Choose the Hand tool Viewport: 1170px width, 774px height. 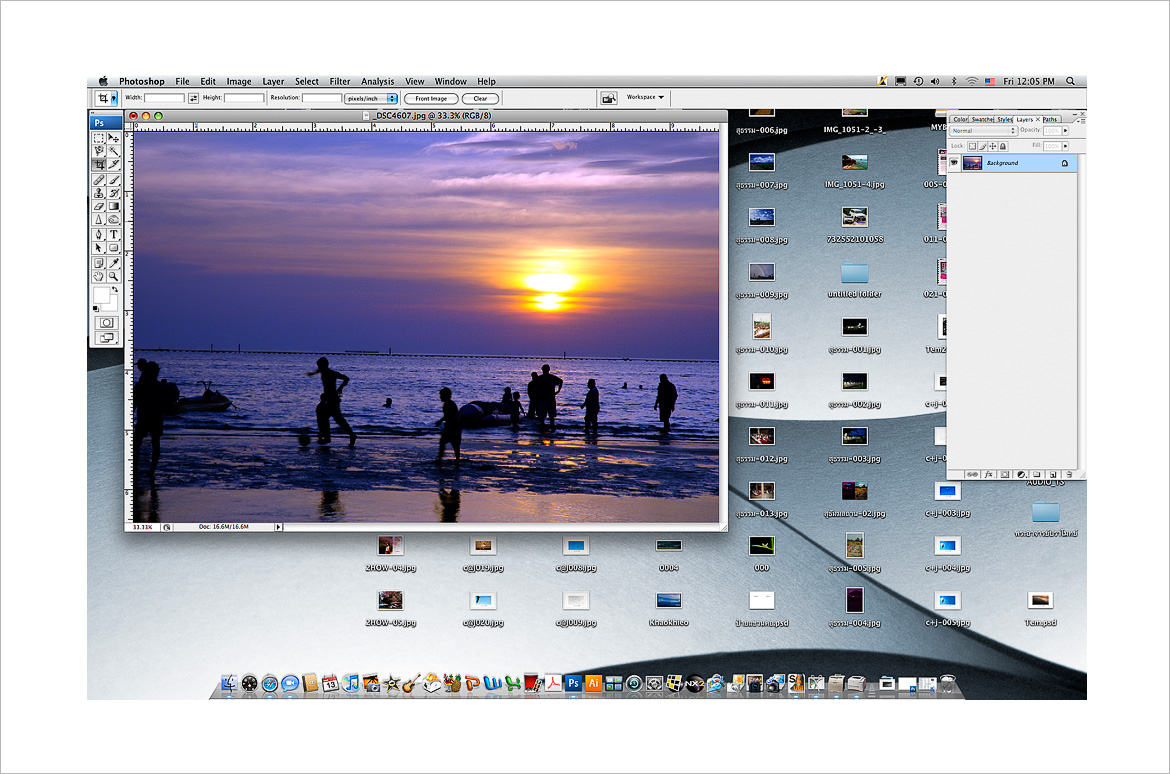(x=99, y=275)
